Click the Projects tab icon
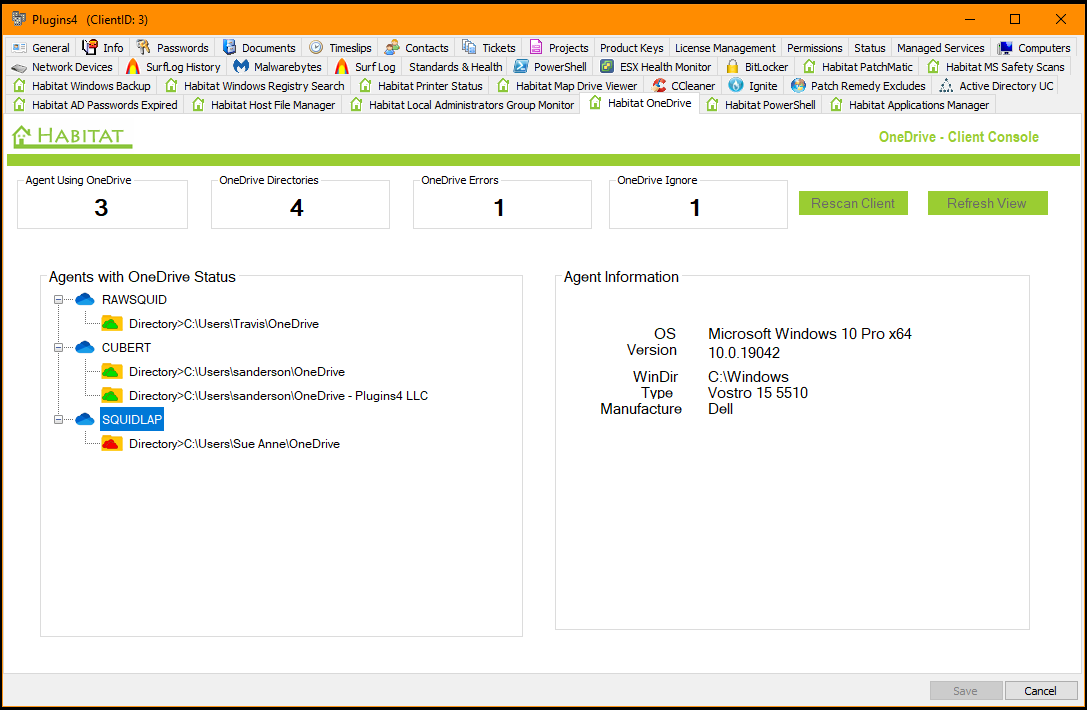1087x710 pixels. 536,47
